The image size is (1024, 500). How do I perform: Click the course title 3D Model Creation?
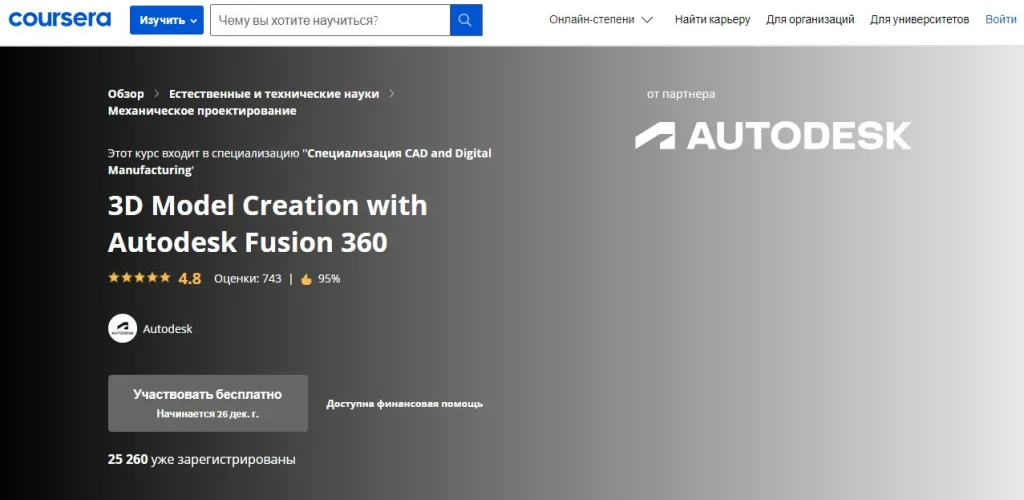267,224
